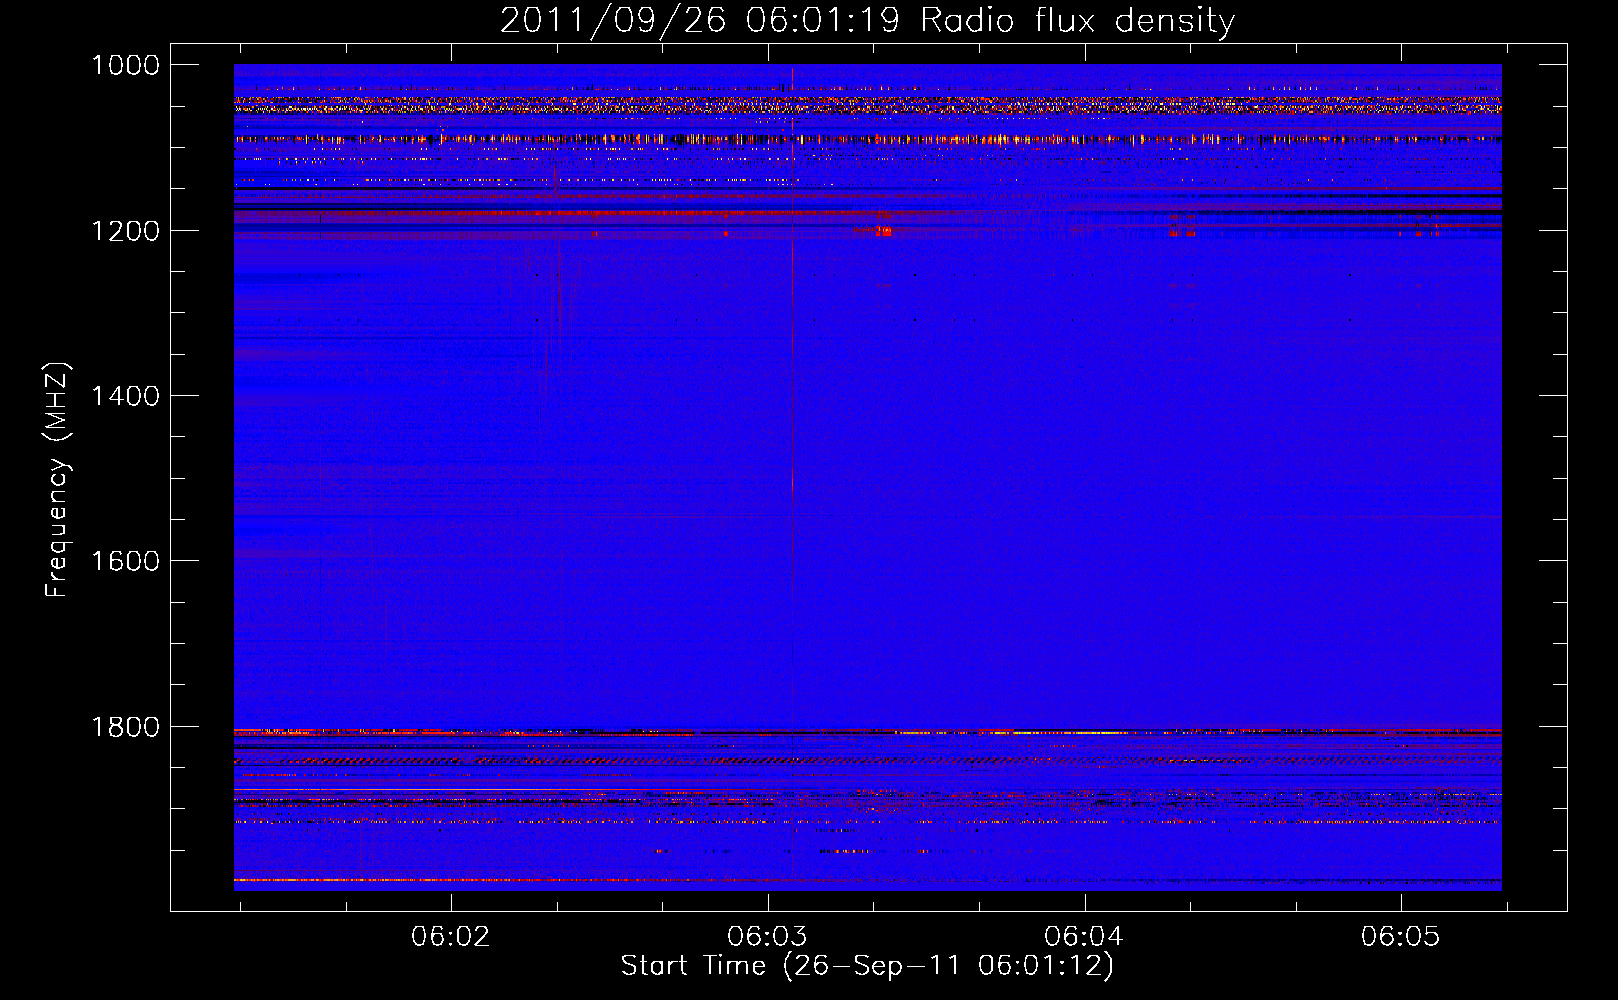This screenshot has width=1618, height=1000.
Task: Click the 06:02 time tick label
Action: (451, 937)
